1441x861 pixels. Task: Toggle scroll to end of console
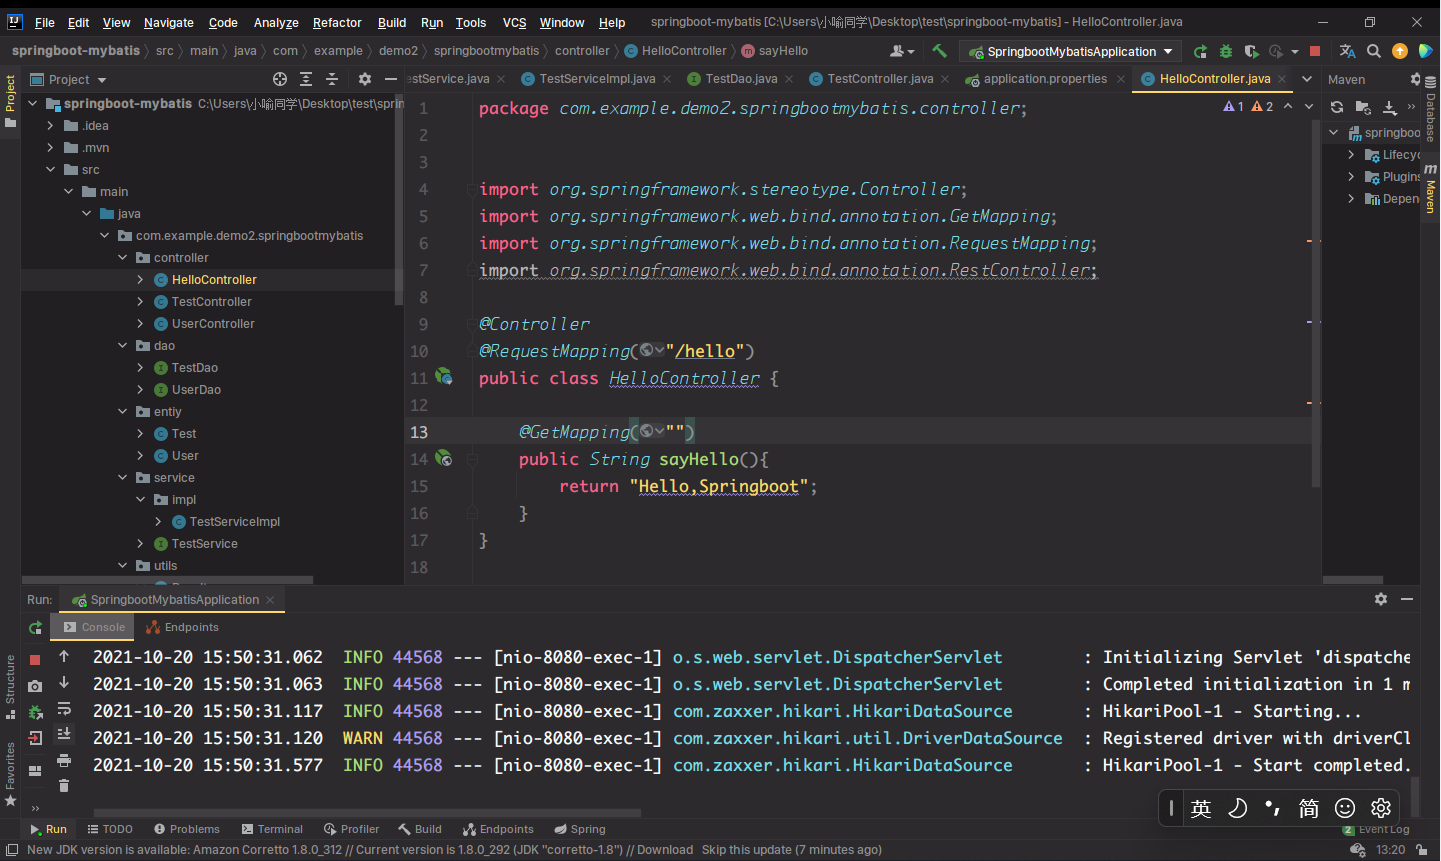64,734
